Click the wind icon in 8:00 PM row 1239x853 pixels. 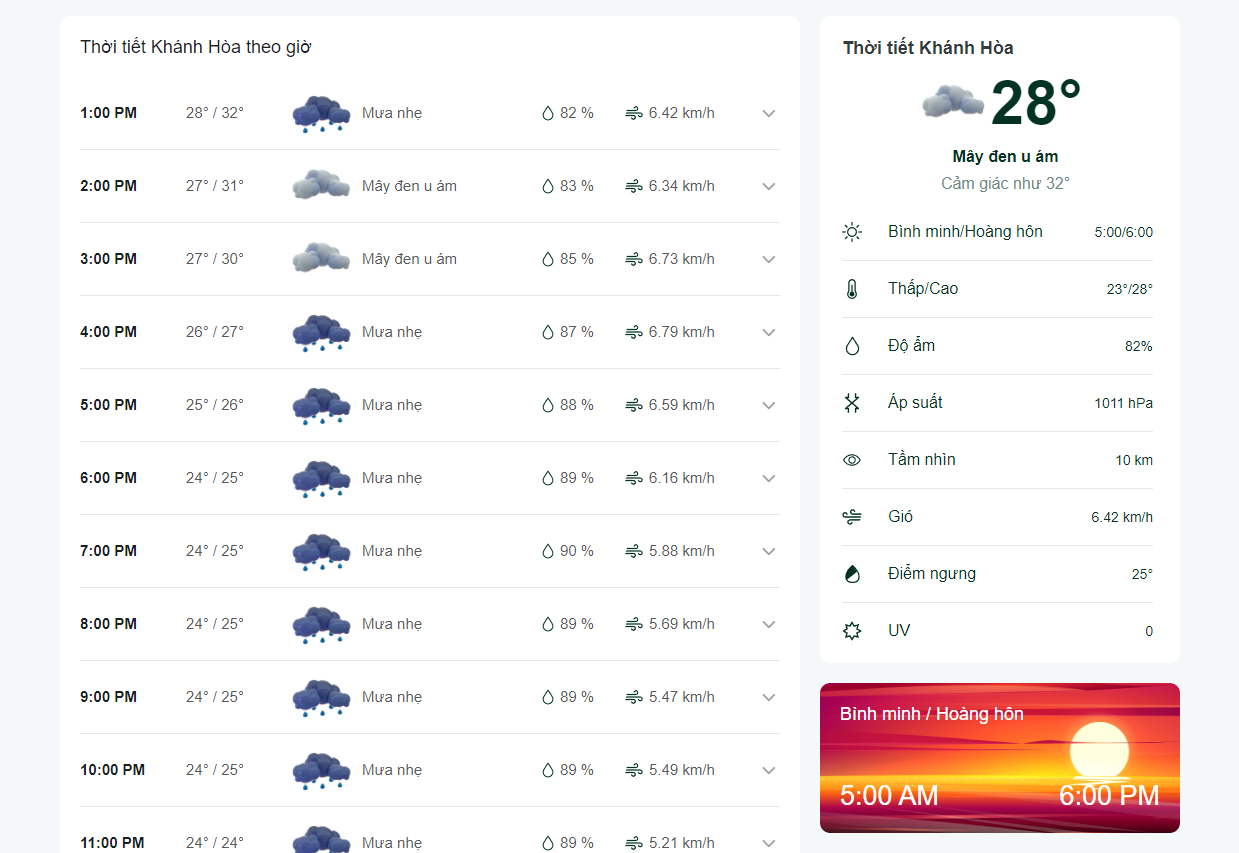click(x=633, y=624)
